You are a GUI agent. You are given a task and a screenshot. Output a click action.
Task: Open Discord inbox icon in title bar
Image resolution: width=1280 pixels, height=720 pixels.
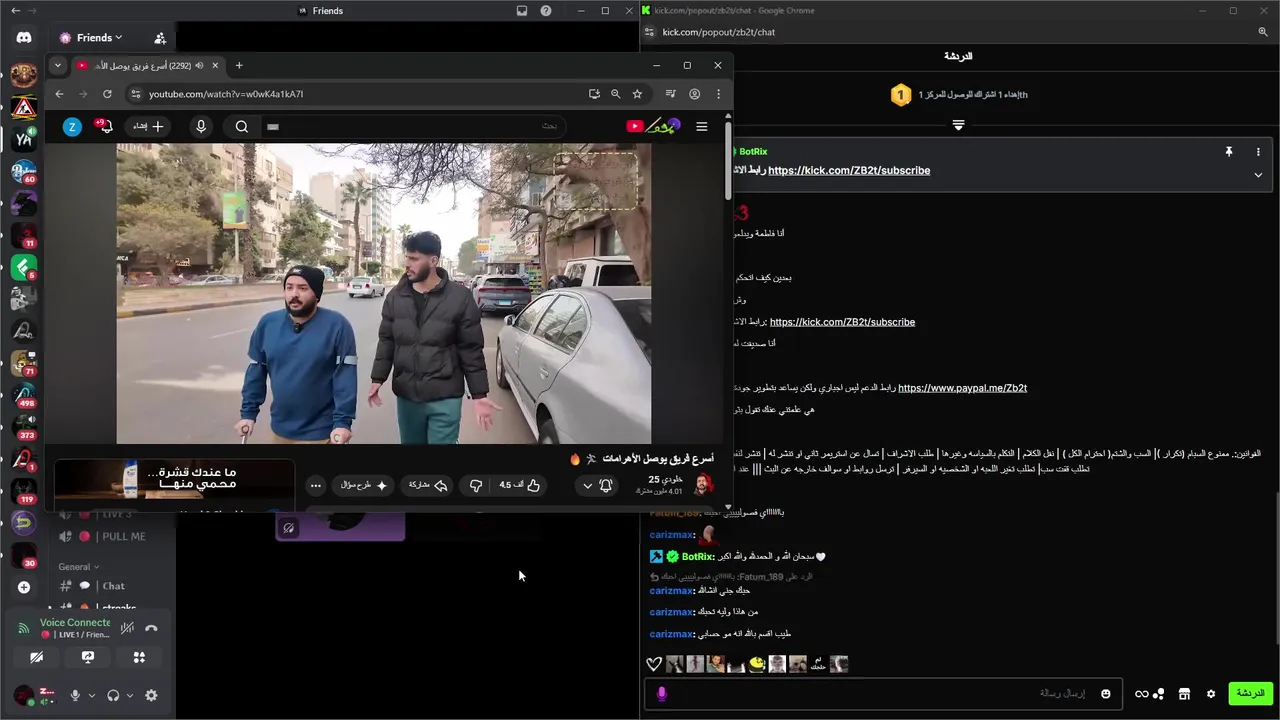tap(521, 11)
